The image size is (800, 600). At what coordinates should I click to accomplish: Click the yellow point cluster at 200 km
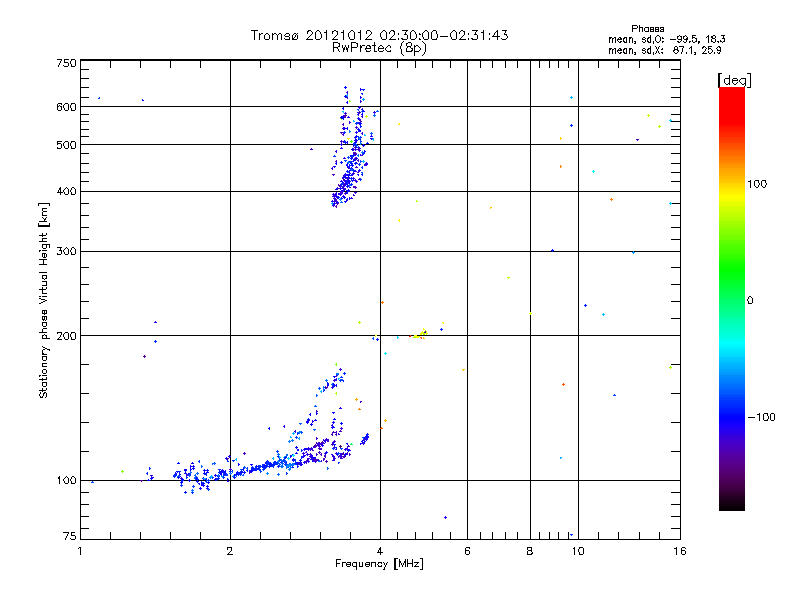coord(420,335)
